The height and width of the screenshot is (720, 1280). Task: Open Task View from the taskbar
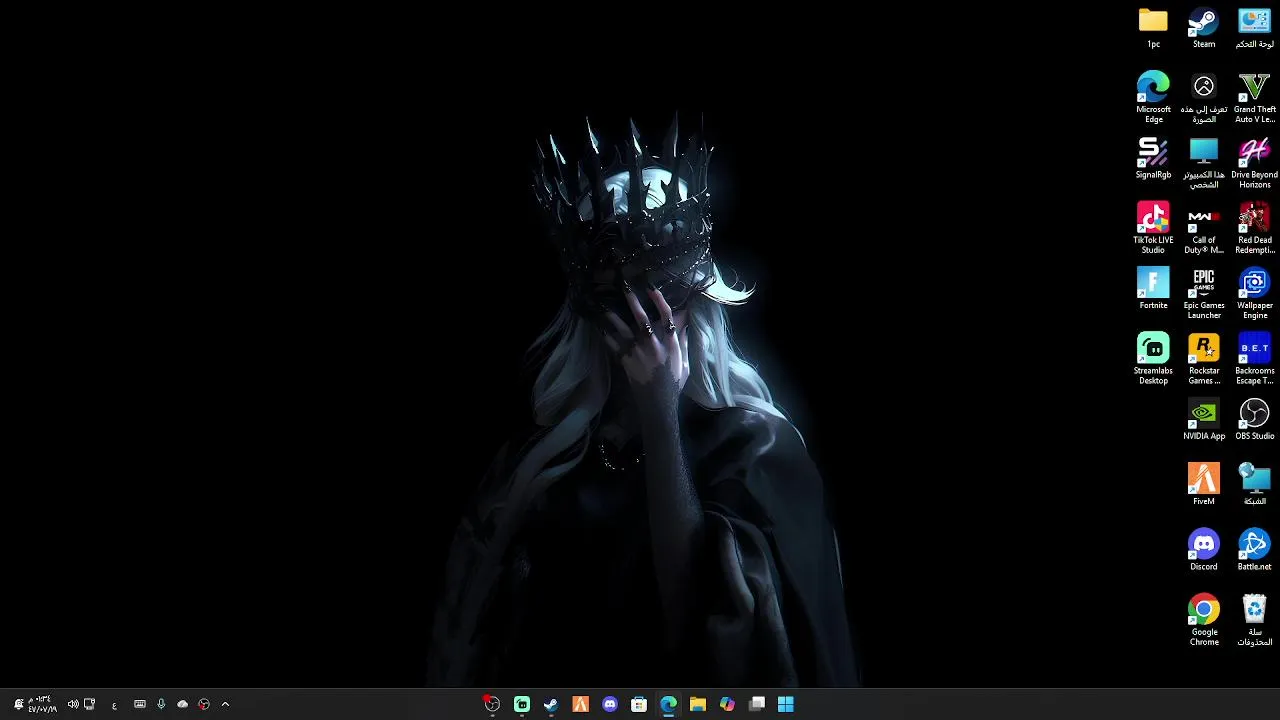[x=757, y=704]
